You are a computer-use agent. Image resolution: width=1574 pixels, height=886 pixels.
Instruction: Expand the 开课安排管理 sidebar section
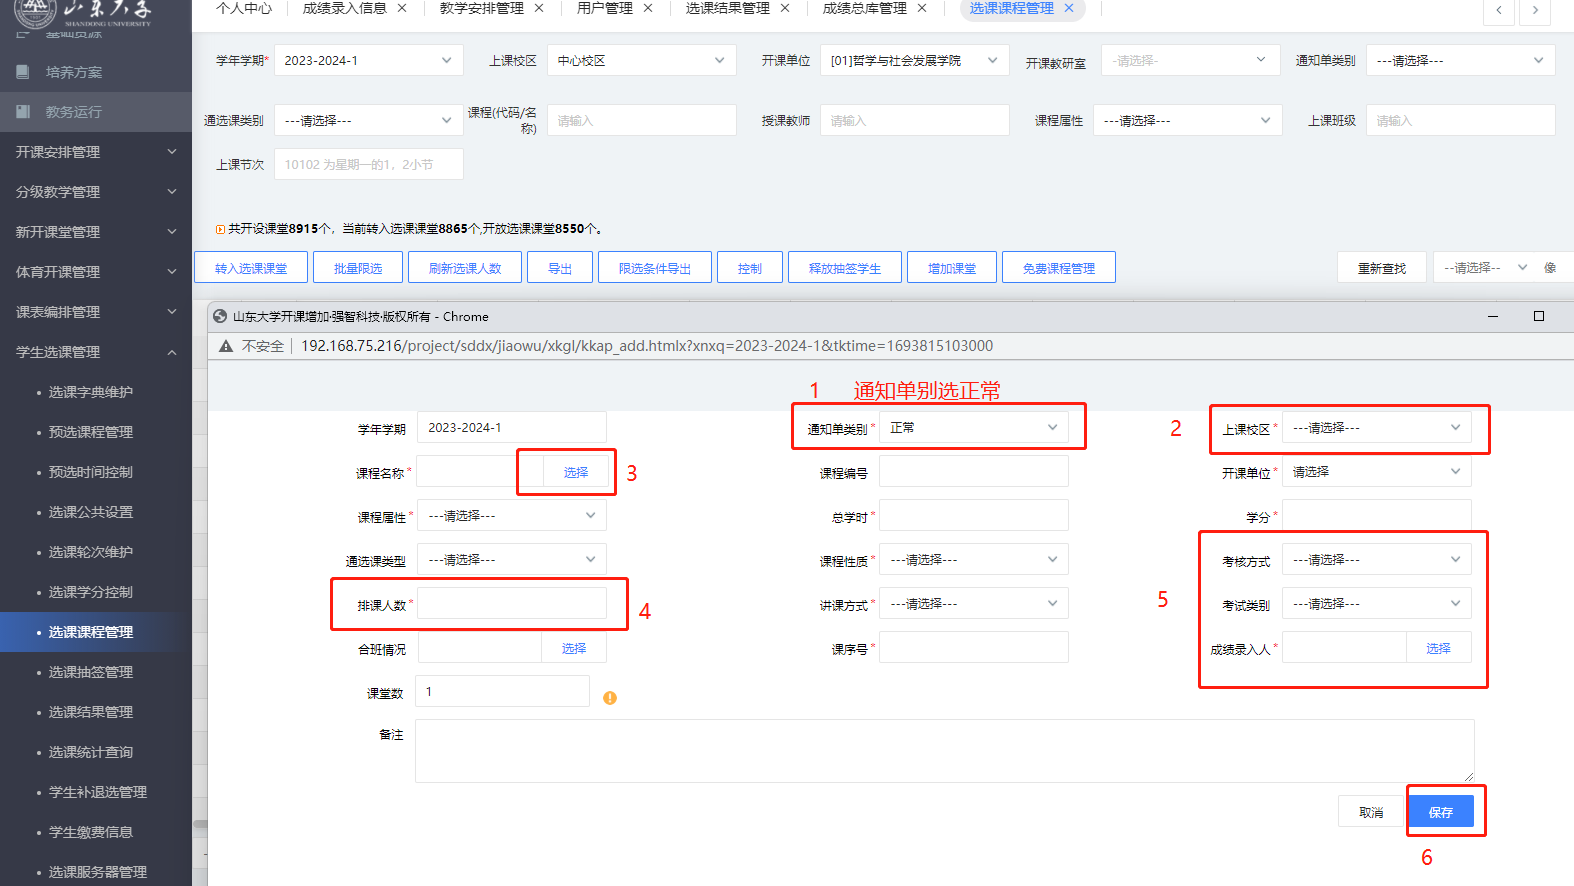95,152
